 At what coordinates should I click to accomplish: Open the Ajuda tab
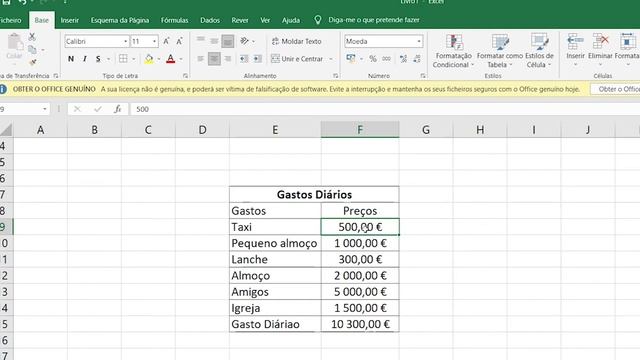(x=291, y=20)
